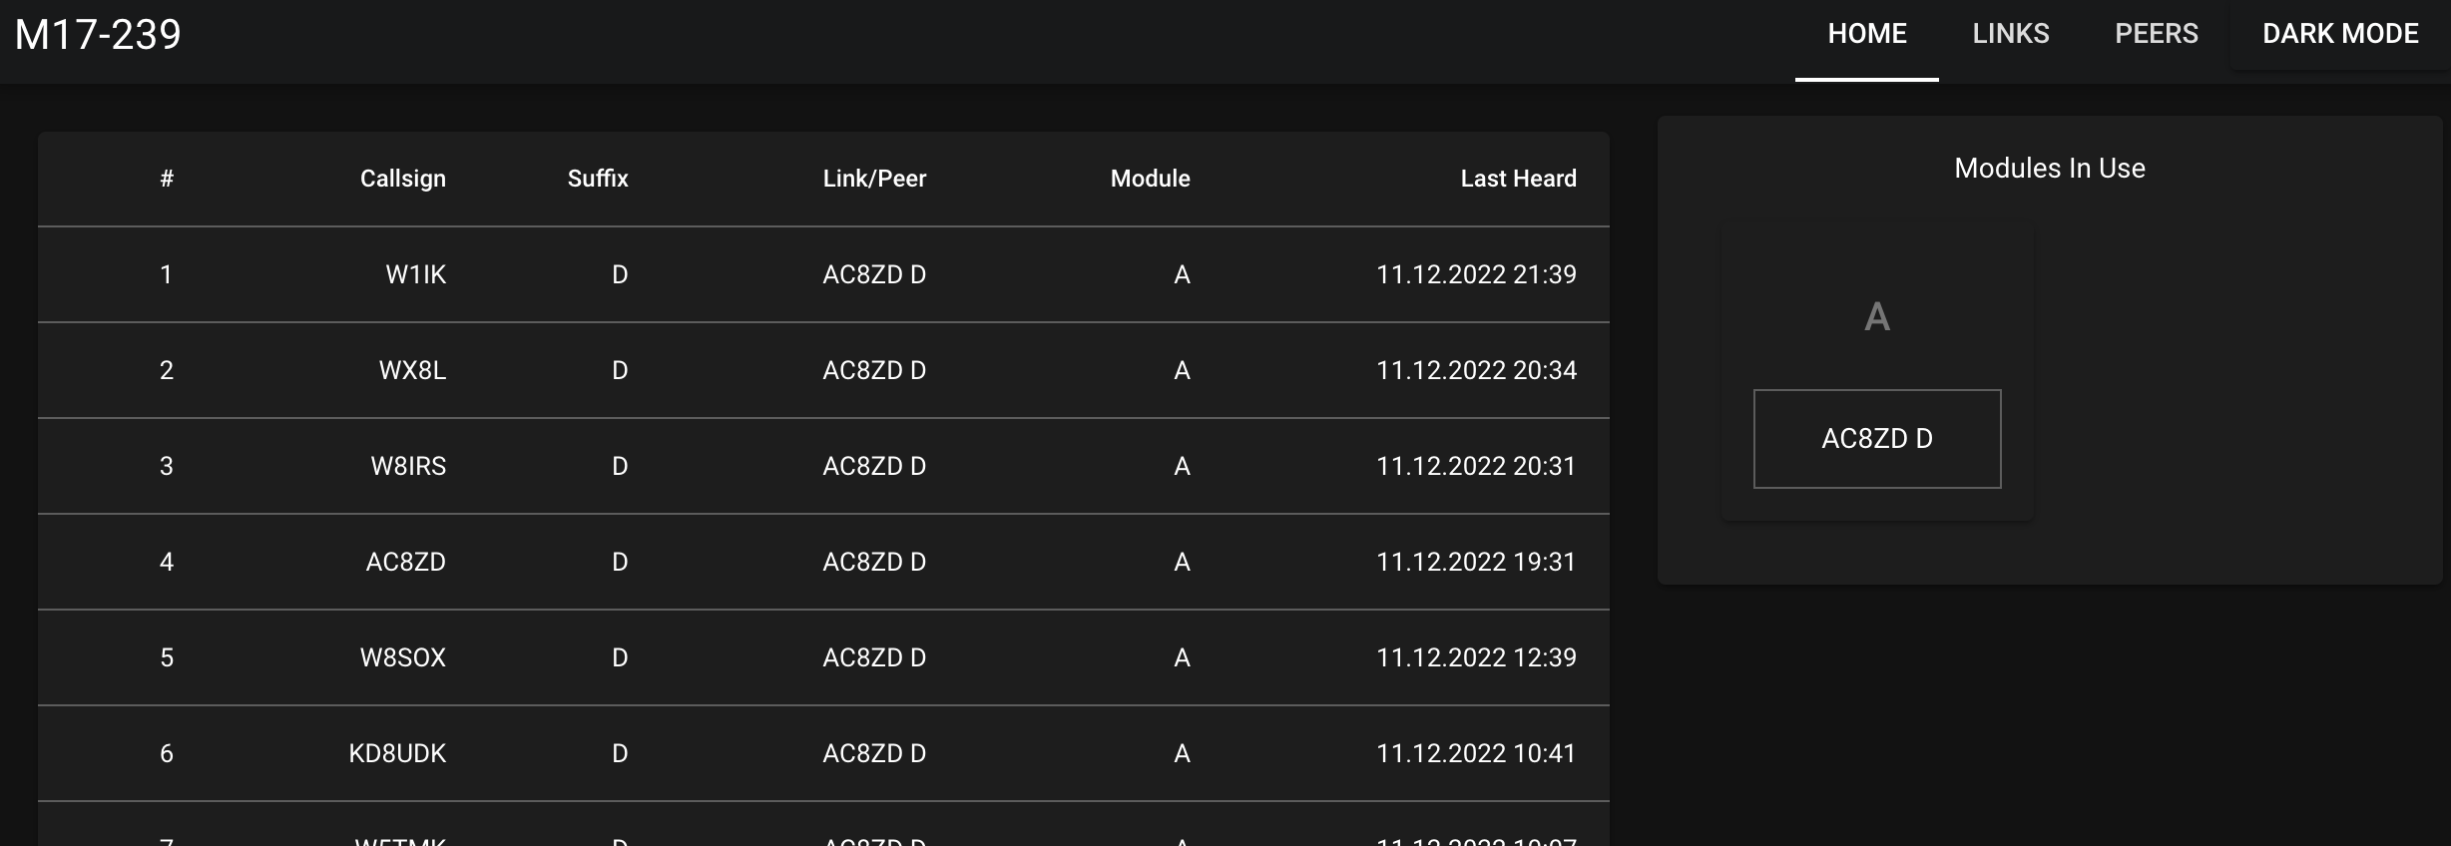Screen dimensions: 2451x846
Task: Go to the PEERS tab
Action: coord(2156,34)
